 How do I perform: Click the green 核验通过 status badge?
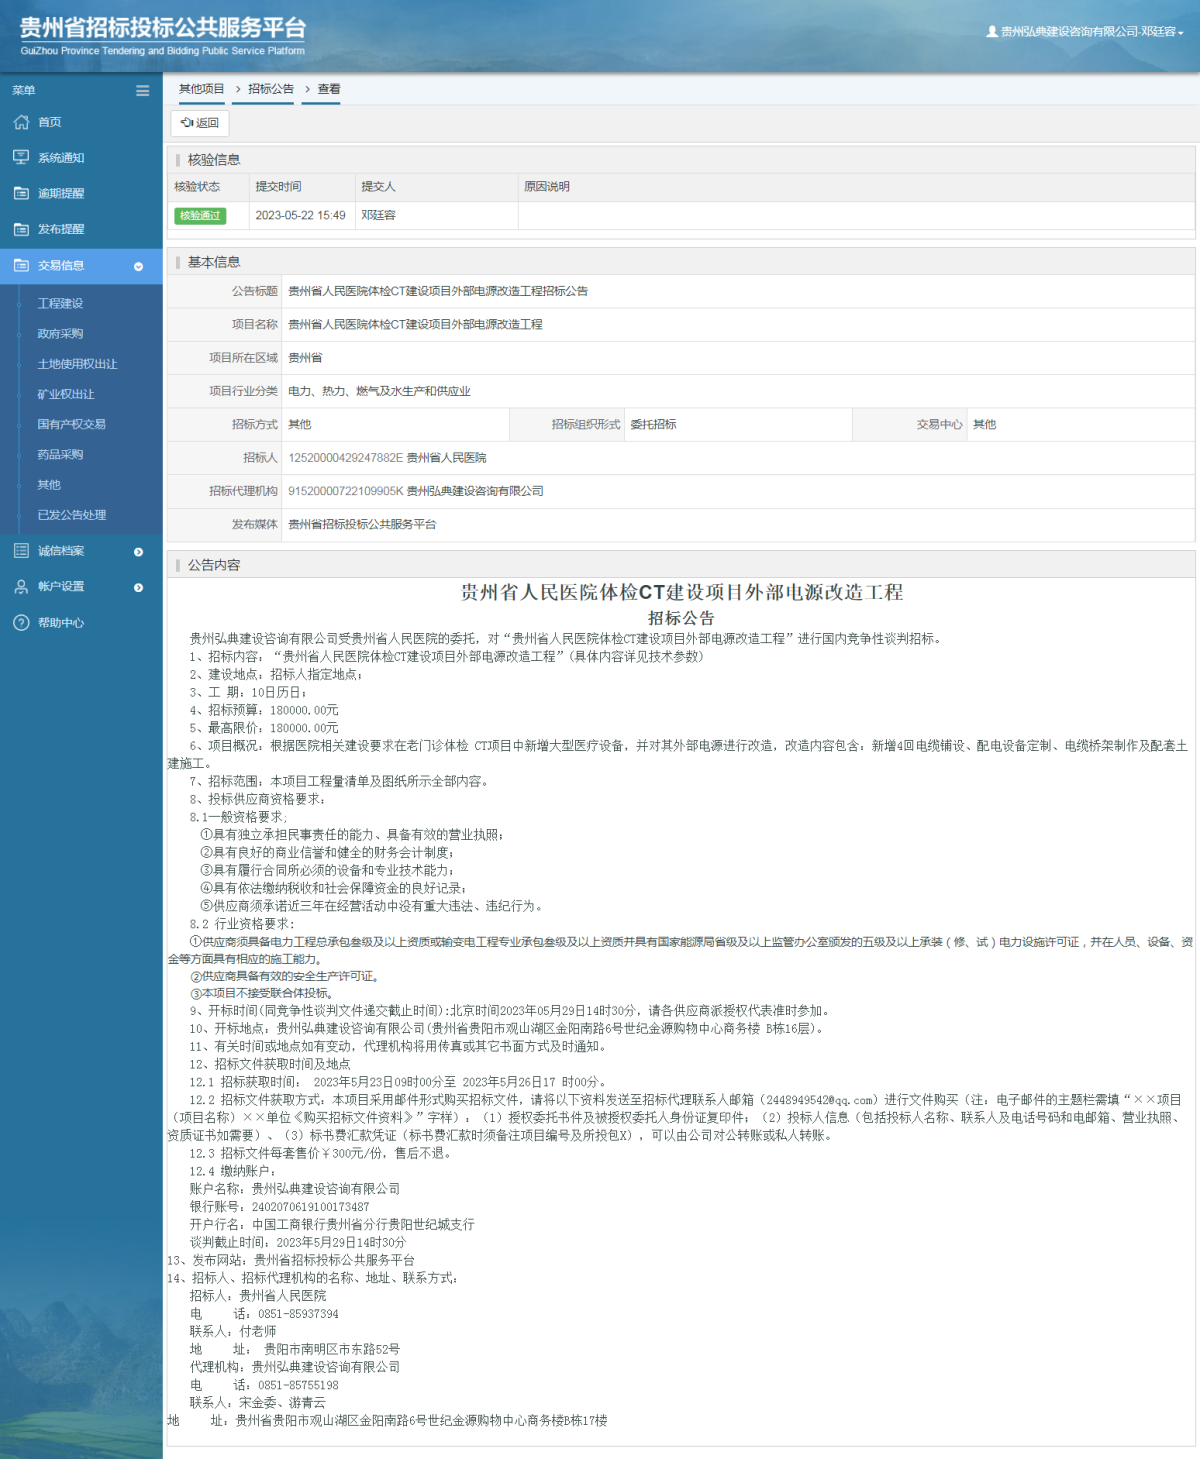201,216
